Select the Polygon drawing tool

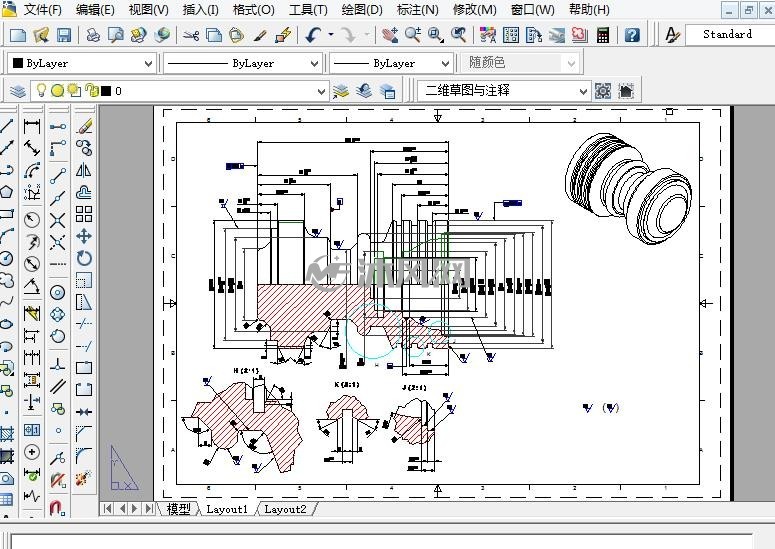(x=6, y=192)
